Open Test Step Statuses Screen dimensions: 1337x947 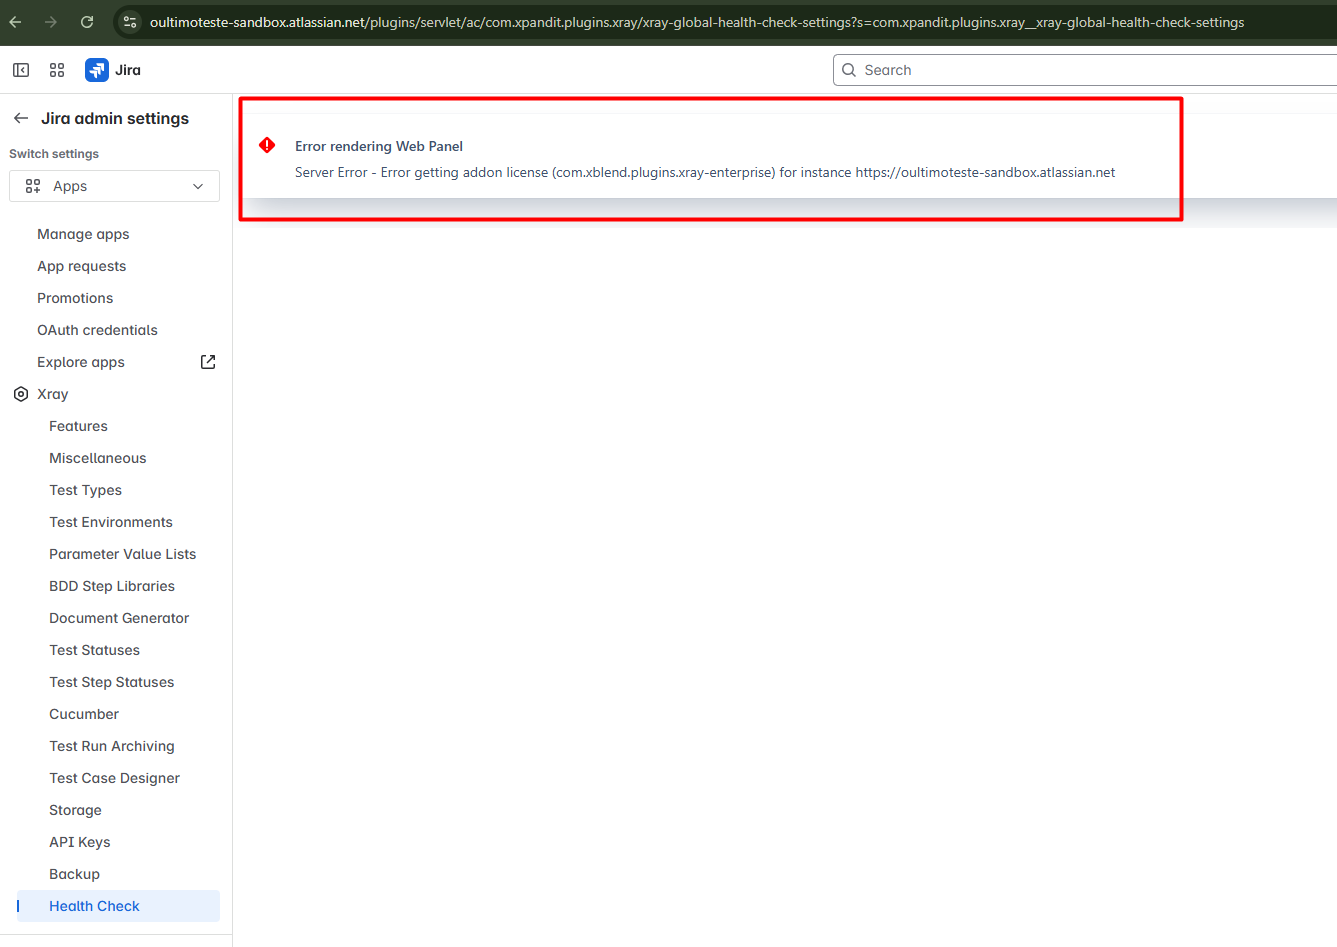pos(112,682)
